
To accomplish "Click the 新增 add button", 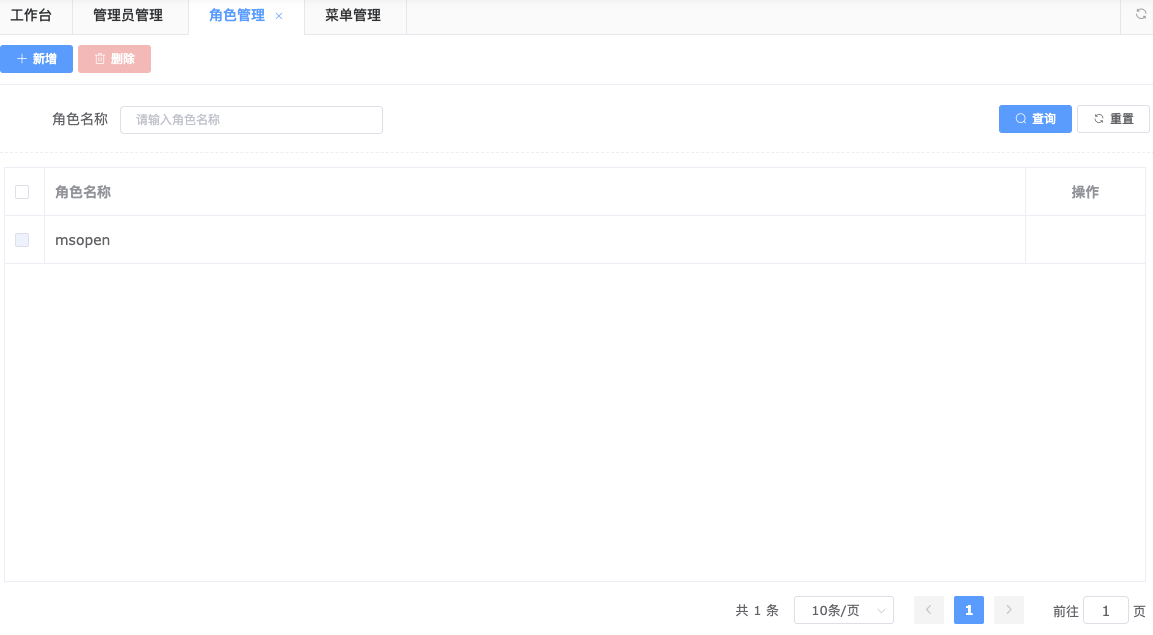I will click(36, 59).
